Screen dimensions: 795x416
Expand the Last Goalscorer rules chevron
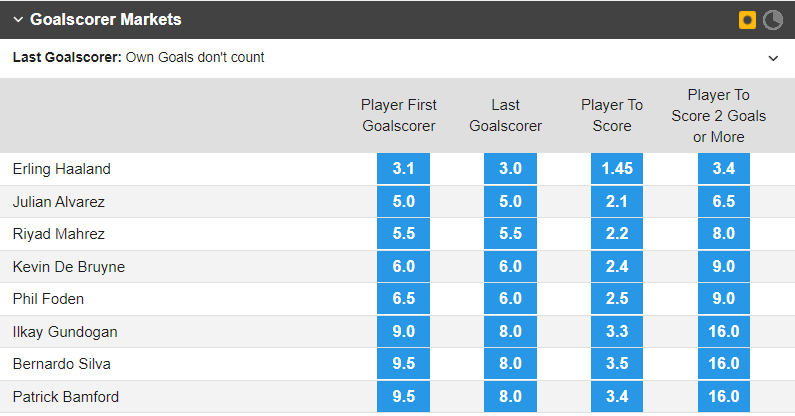click(773, 58)
